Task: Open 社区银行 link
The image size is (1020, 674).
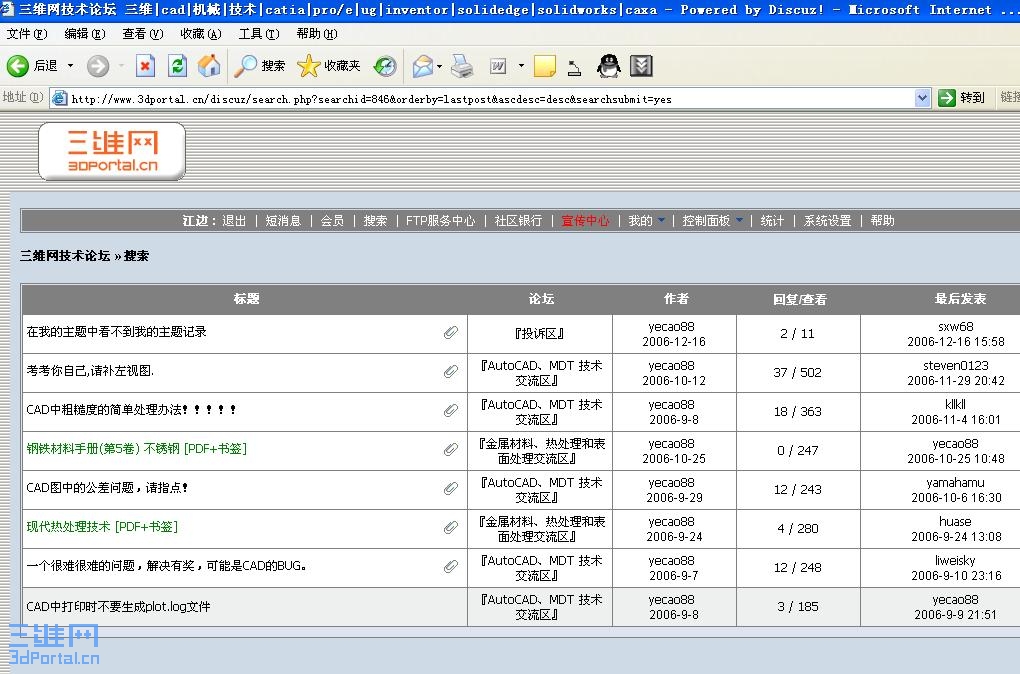Action: (x=518, y=221)
